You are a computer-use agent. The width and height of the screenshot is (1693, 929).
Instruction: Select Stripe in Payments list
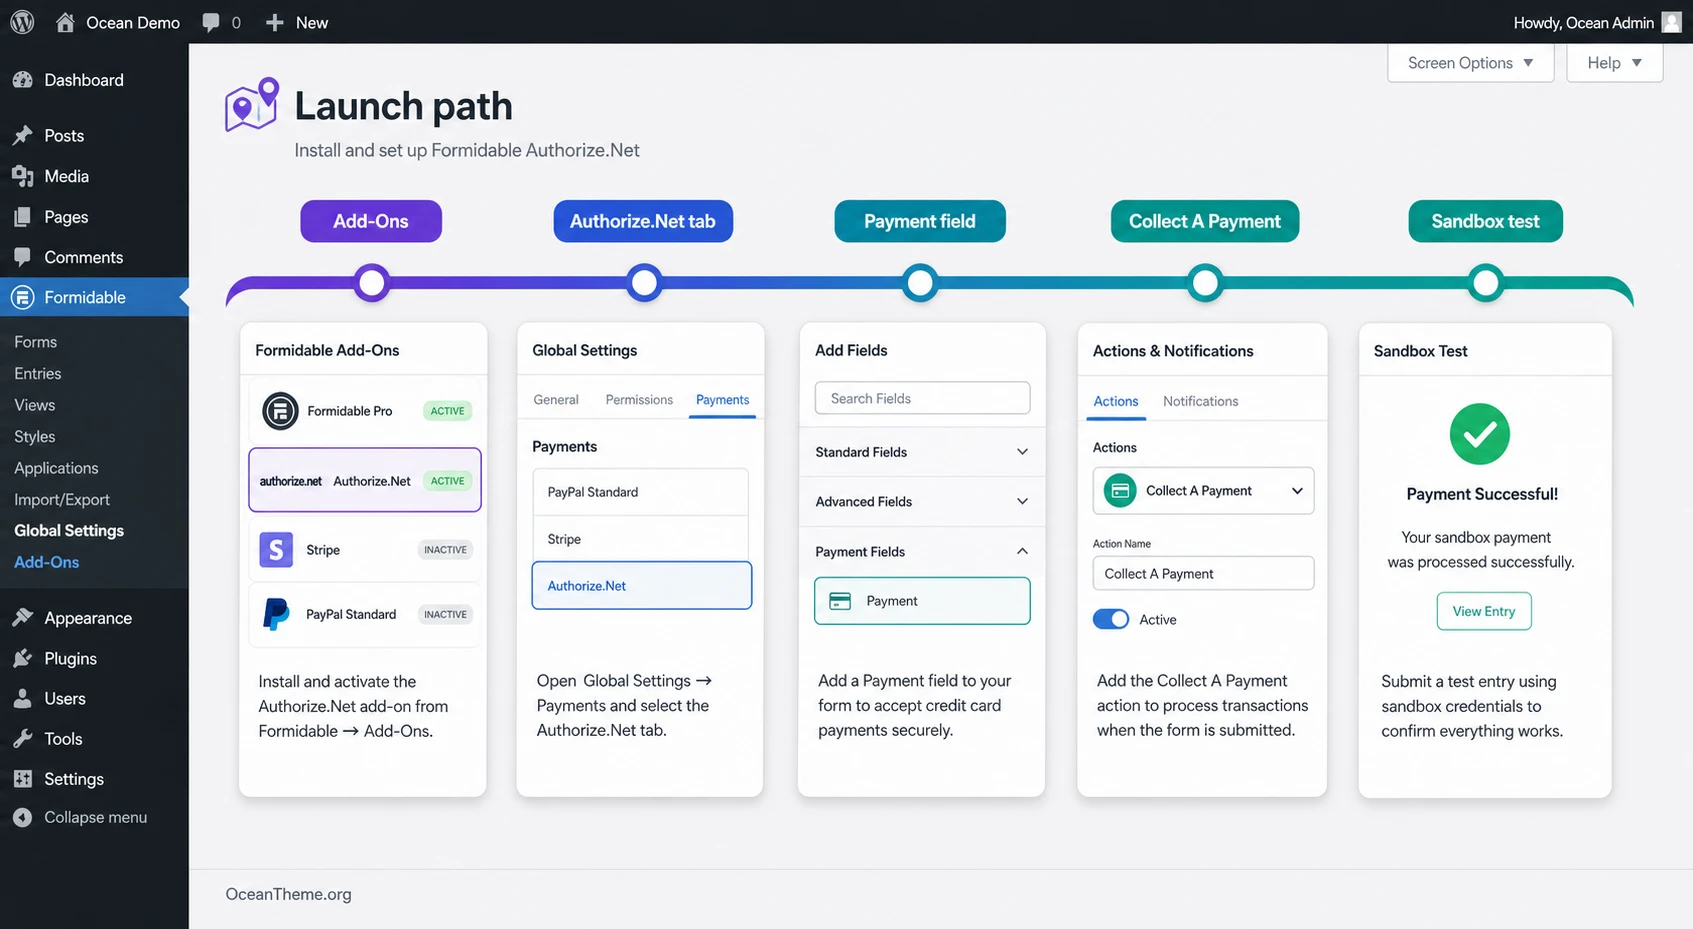pos(640,539)
